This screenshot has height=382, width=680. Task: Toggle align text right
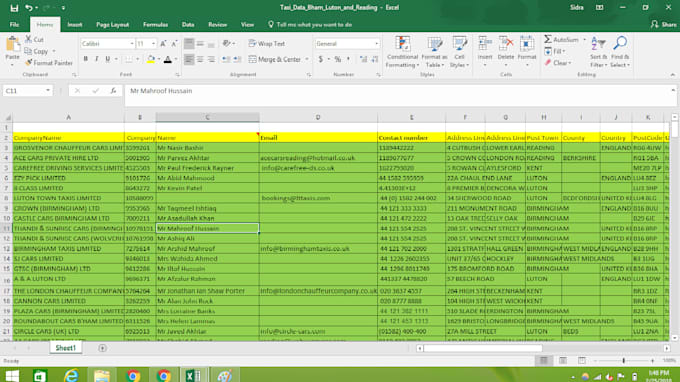tap(211, 59)
